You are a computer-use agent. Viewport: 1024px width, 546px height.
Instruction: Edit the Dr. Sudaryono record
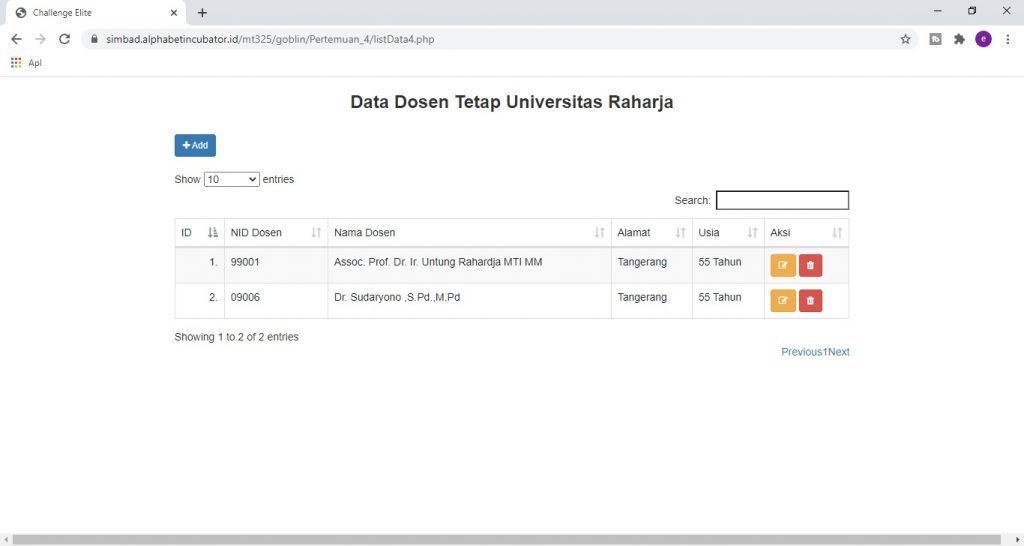click(x=782, y=301)
